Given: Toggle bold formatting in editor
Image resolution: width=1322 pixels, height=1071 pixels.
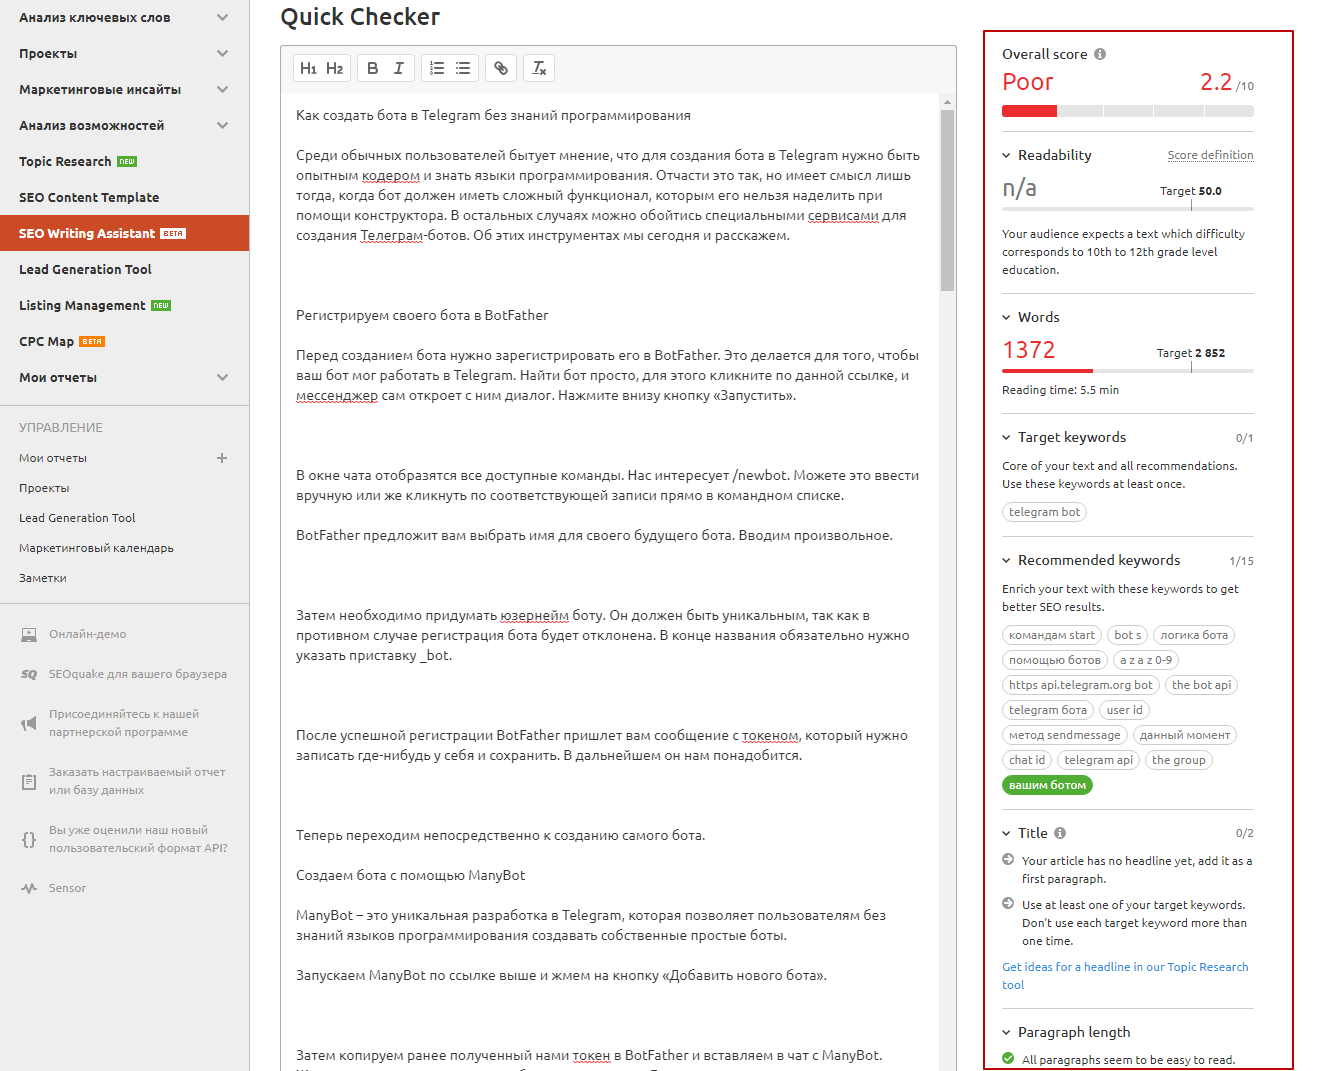Looking at the screenshot, I should pyautogui.click(x=372, y=68).
